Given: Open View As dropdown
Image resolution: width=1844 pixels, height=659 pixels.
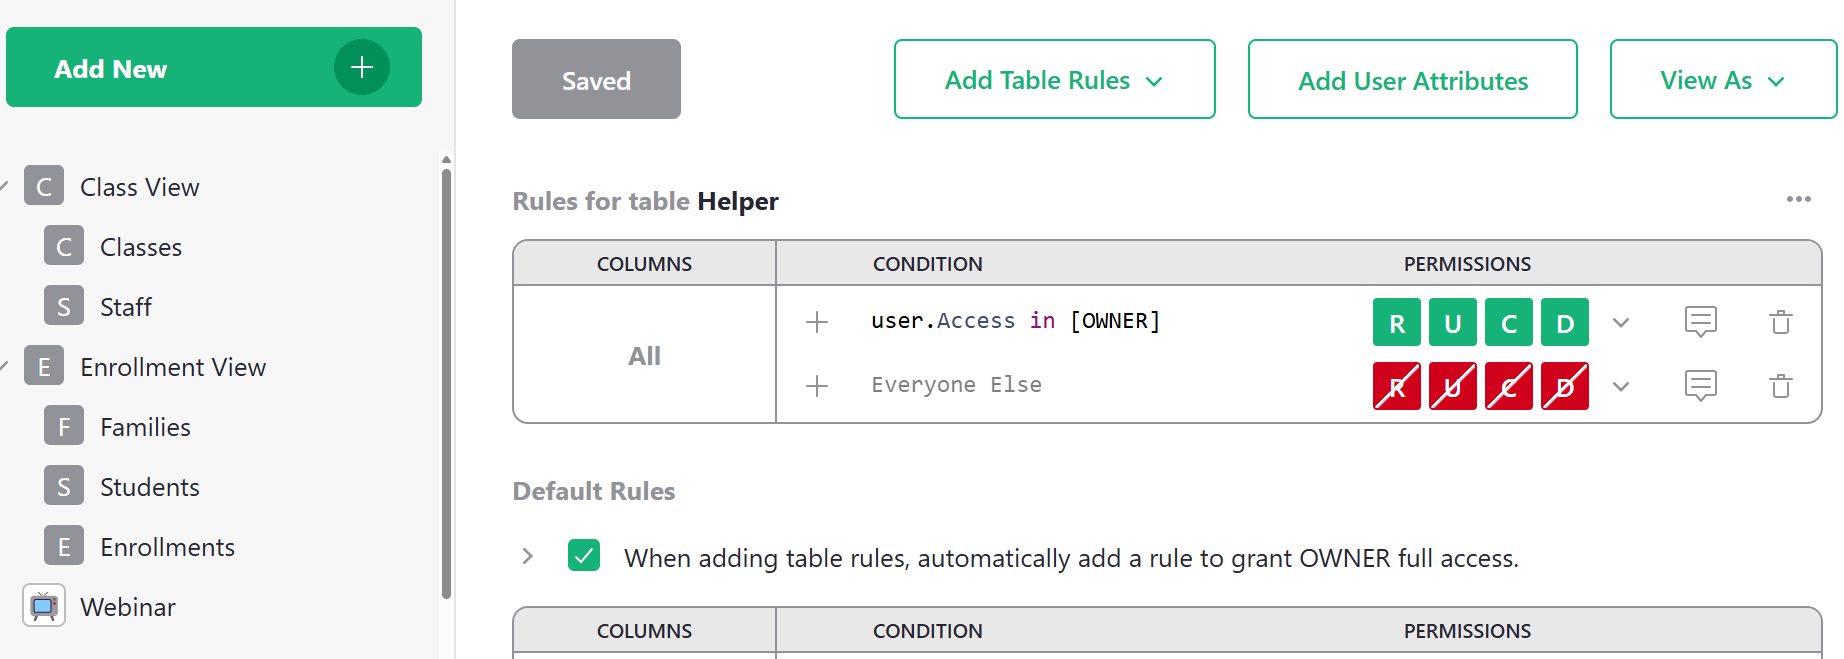Looking at the screenshot, I should (x=1723, y=79).
